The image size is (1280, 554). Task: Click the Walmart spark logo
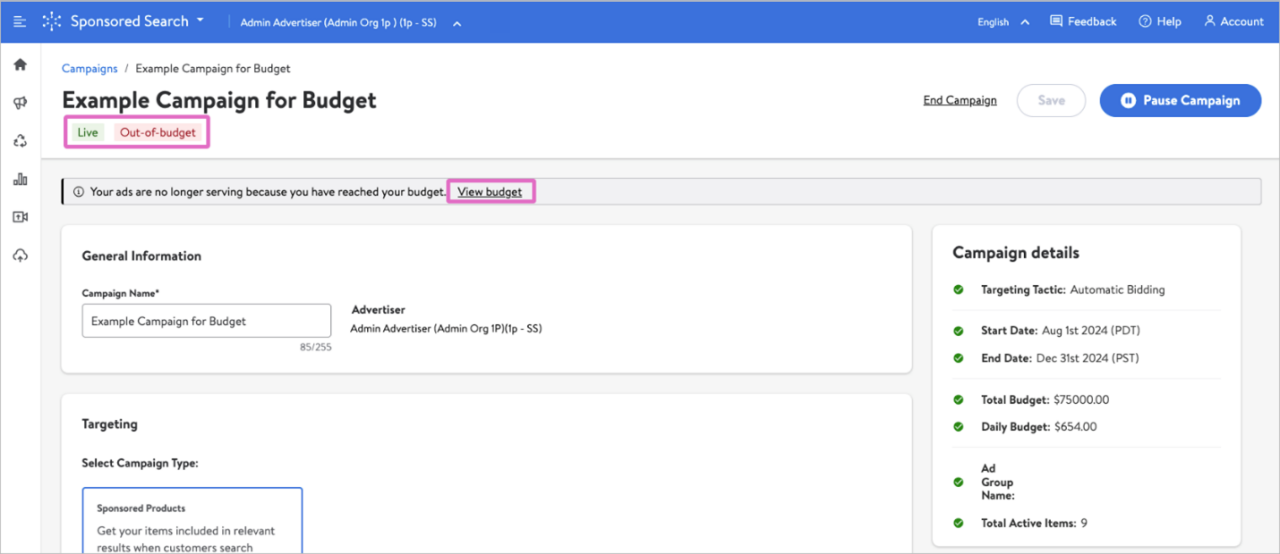pyautogui.click(x=51, y=21)
